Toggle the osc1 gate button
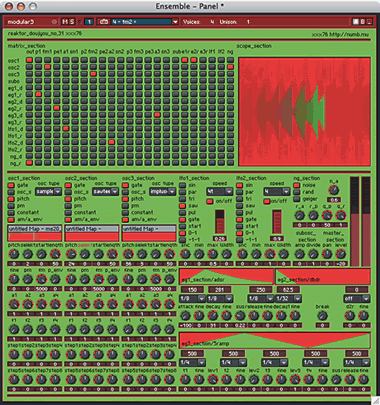 (11, 185)
